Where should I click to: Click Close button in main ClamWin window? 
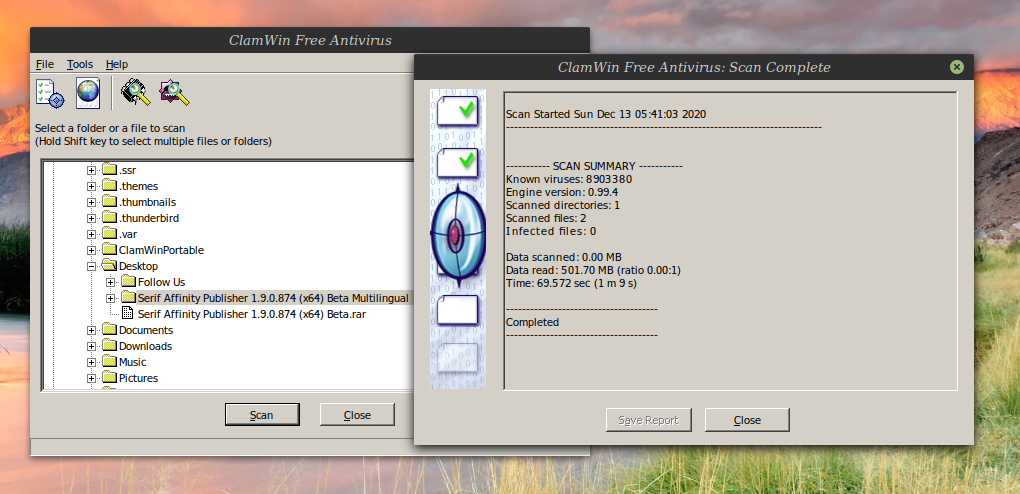coord(357,415)
